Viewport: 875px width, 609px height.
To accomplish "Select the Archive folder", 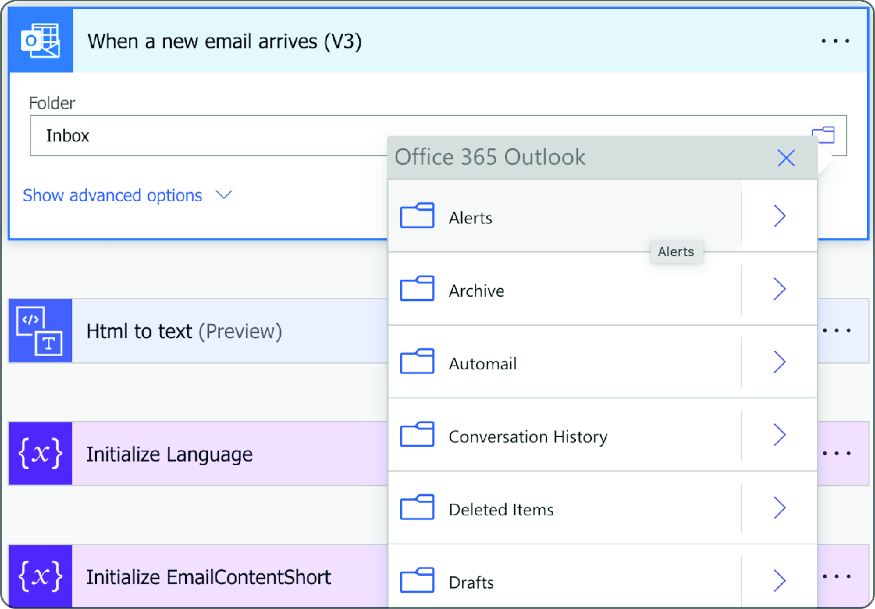I will [x=565, y=289].
